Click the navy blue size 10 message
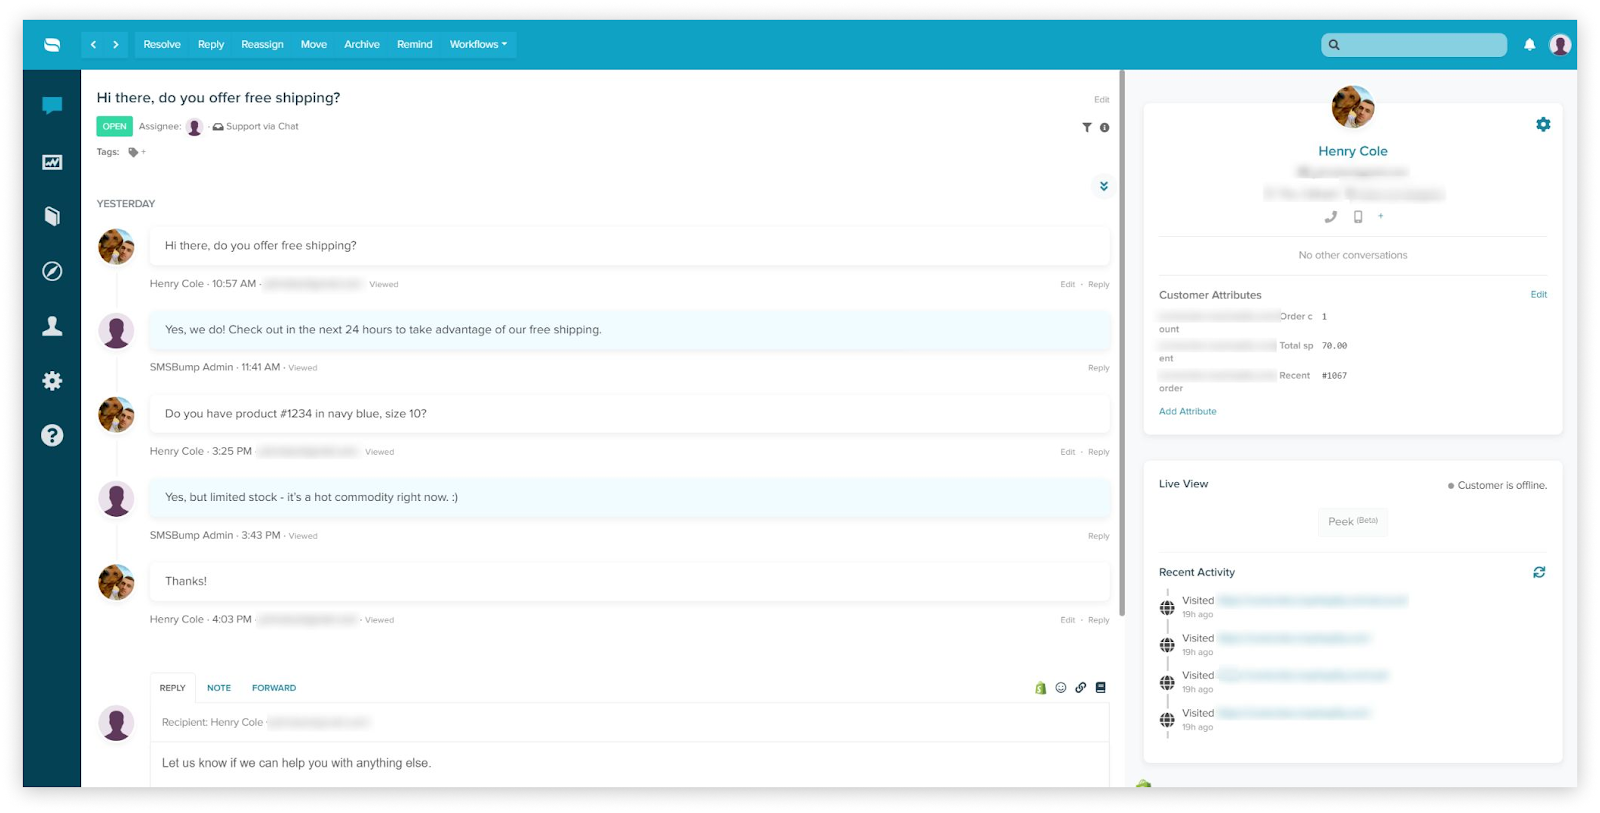1600x813 pixels. (x=630, y=414)
